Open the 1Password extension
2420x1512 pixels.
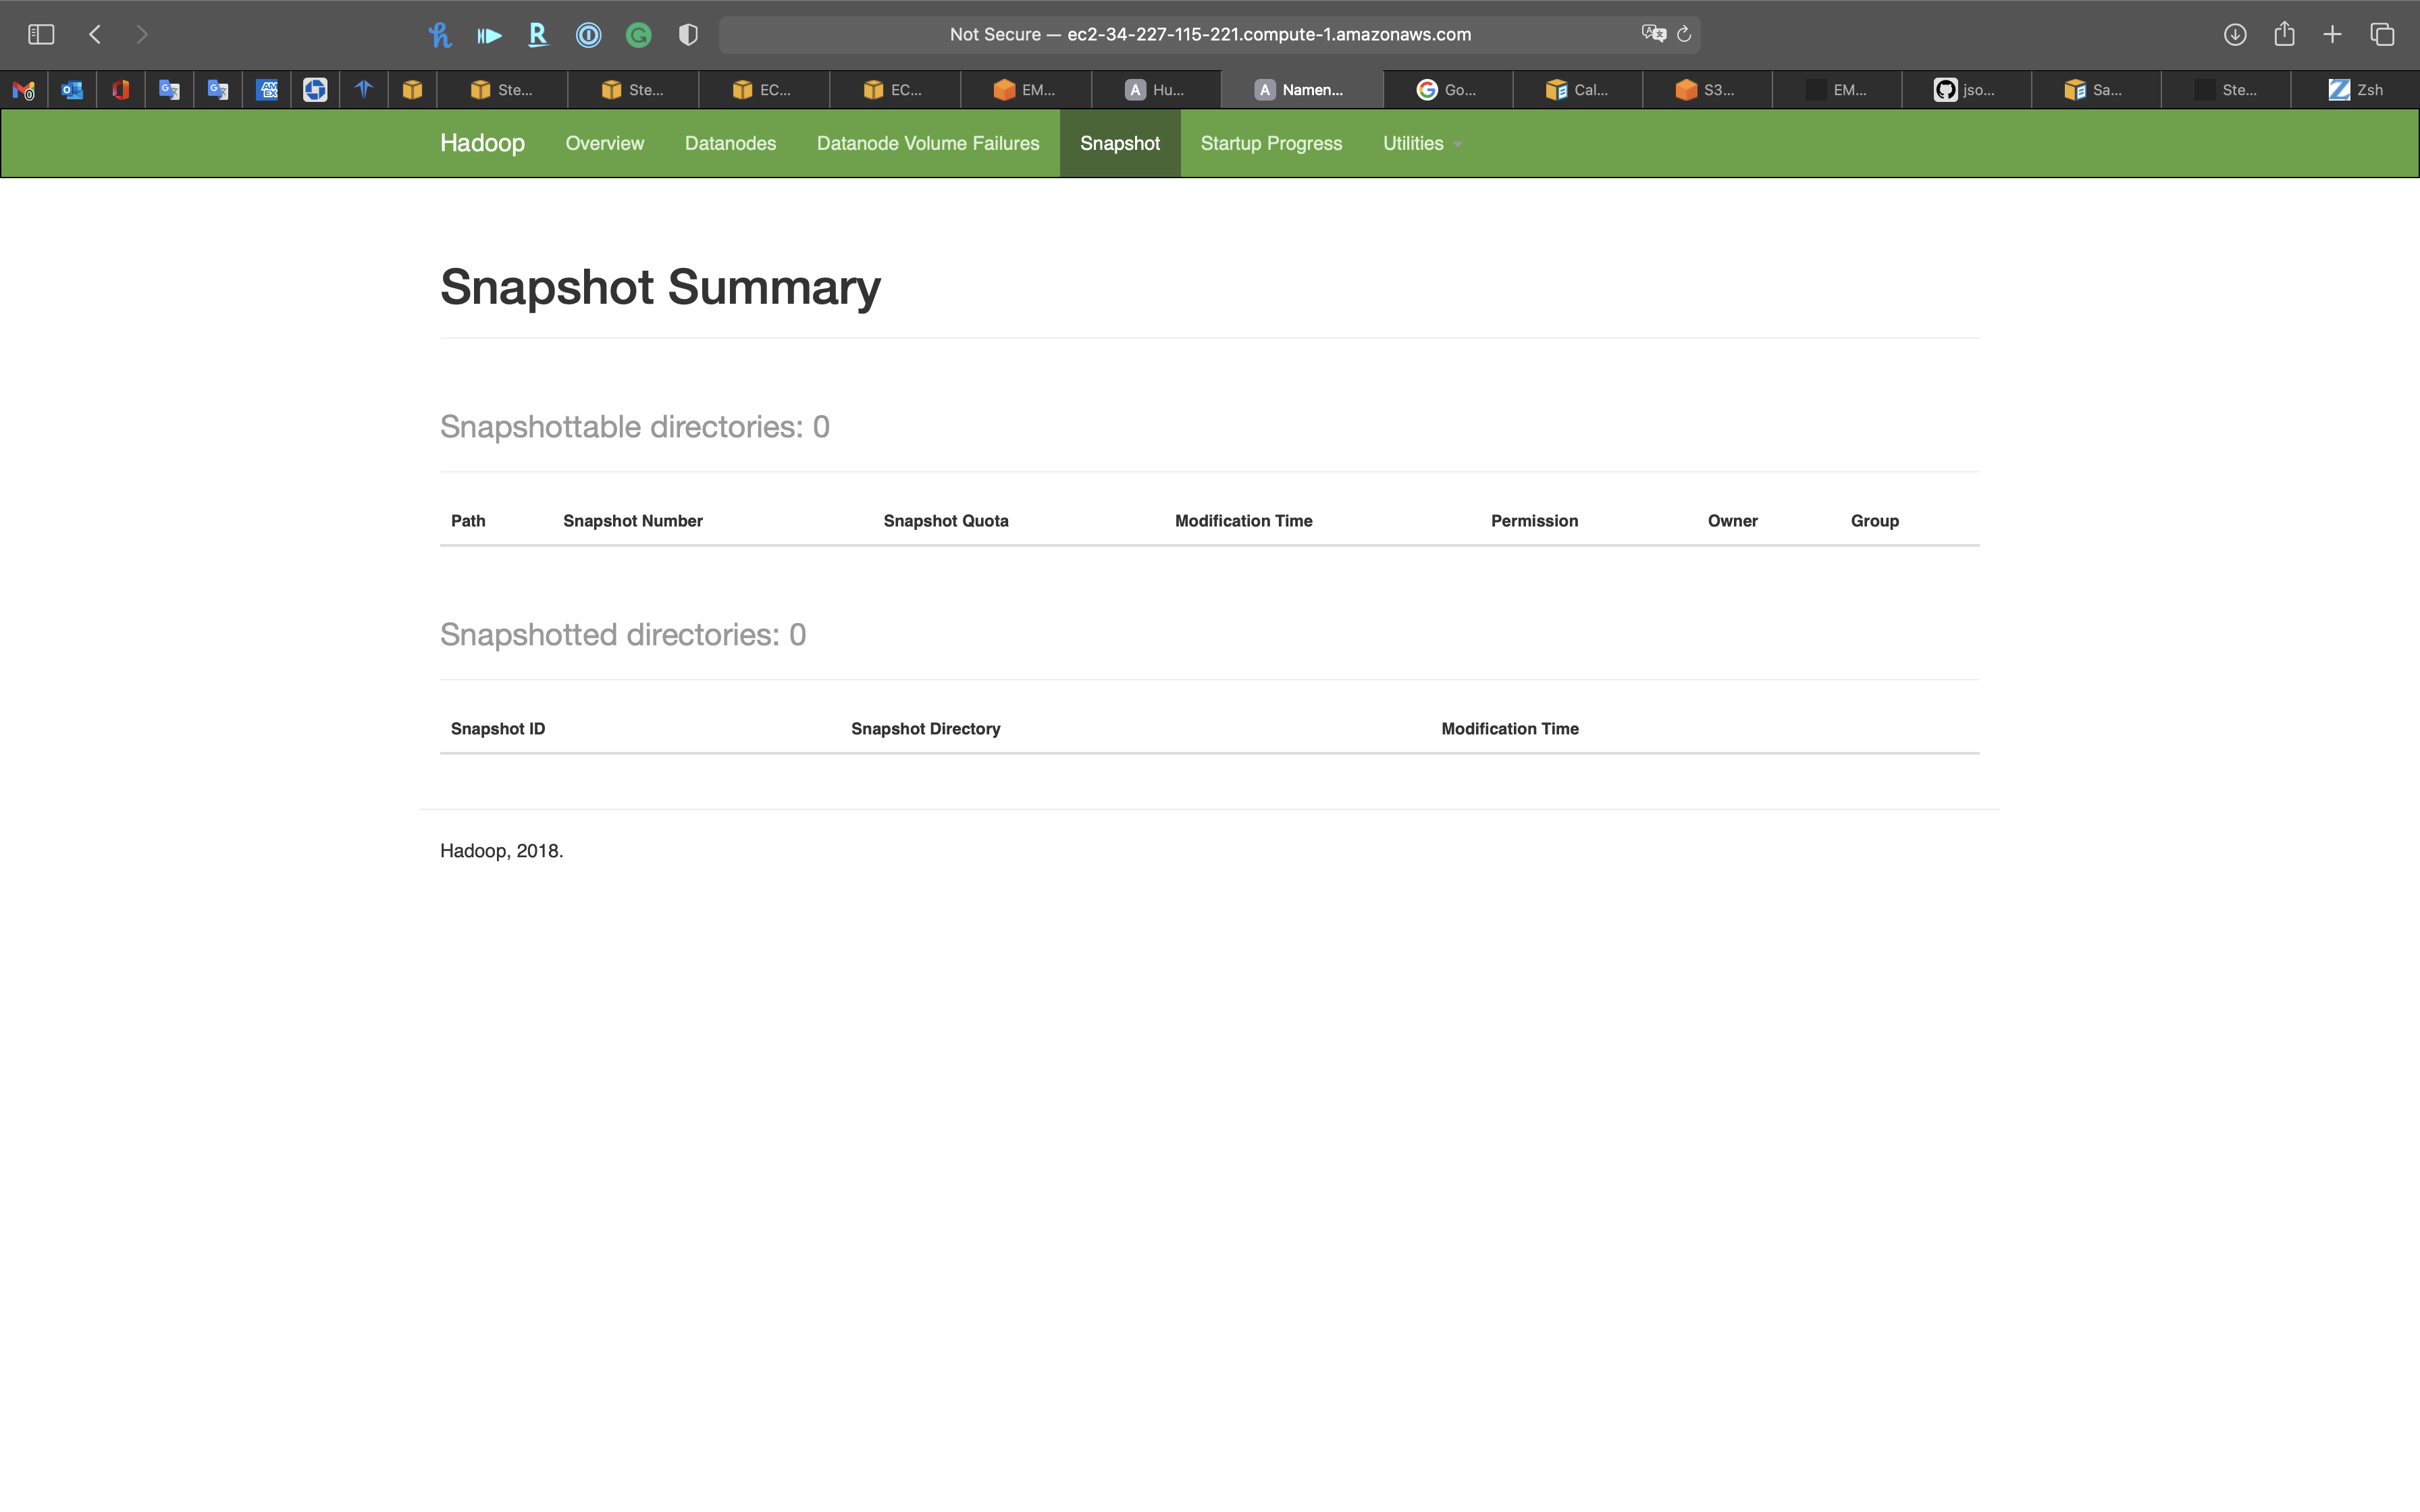[588, 35]
